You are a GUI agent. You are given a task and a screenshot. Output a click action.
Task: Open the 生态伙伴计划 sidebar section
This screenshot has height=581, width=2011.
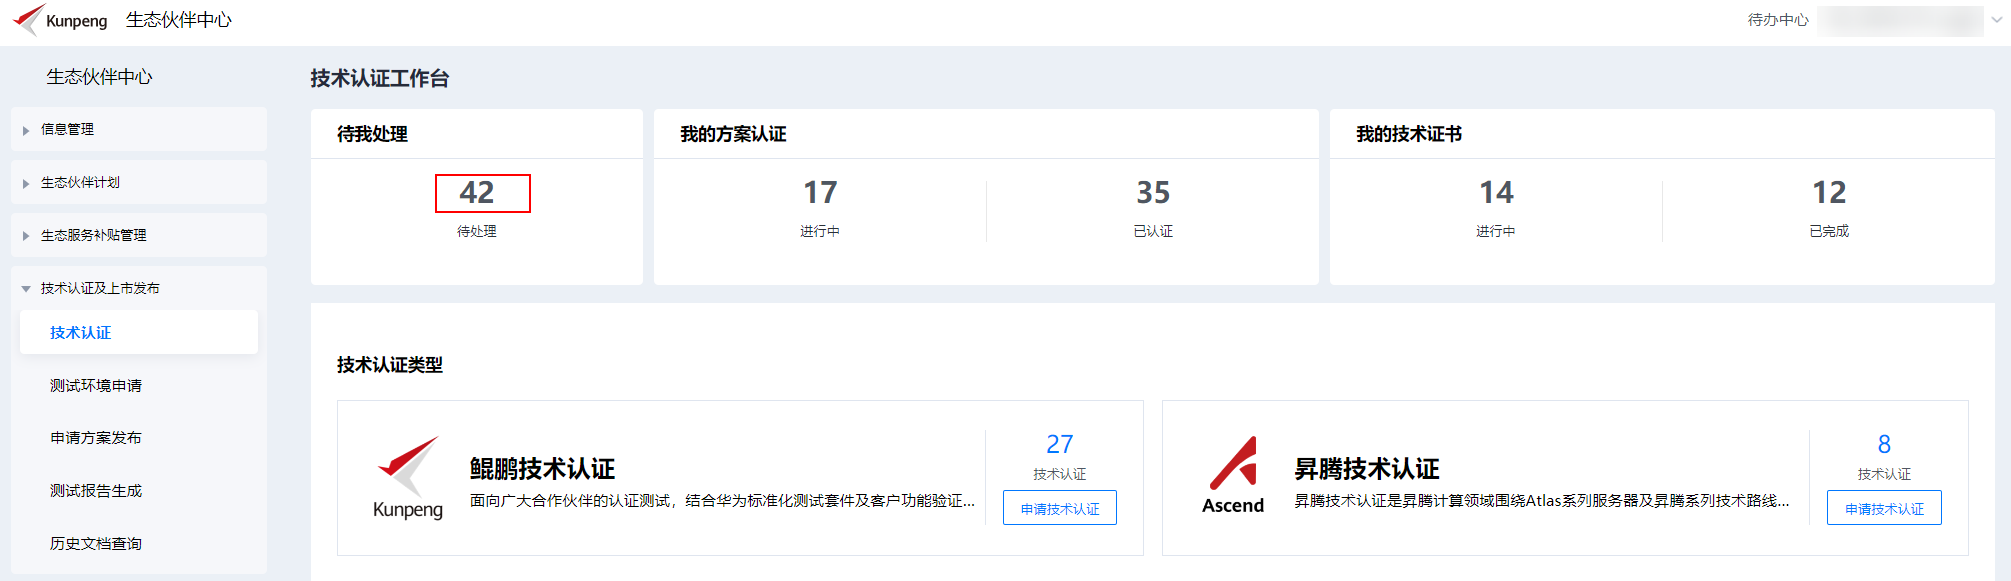coord(139,182)
